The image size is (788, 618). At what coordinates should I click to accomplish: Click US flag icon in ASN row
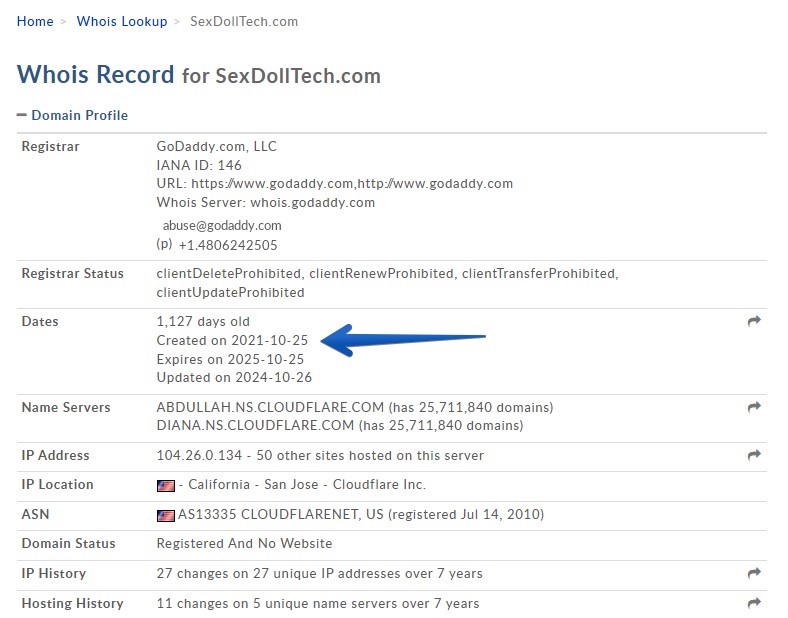165,516
